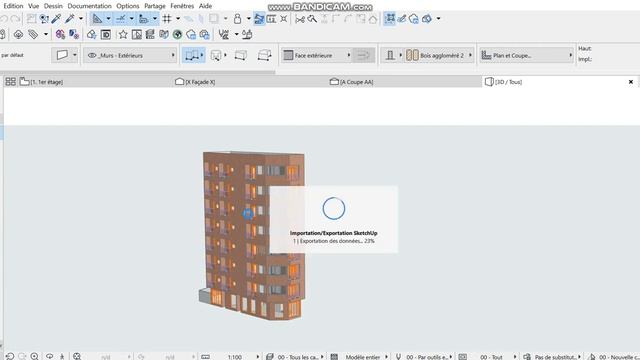Viewport: 640px width, 360px height.
Task: Open the wall tool settings dropdown
Action: coord(64,55)
